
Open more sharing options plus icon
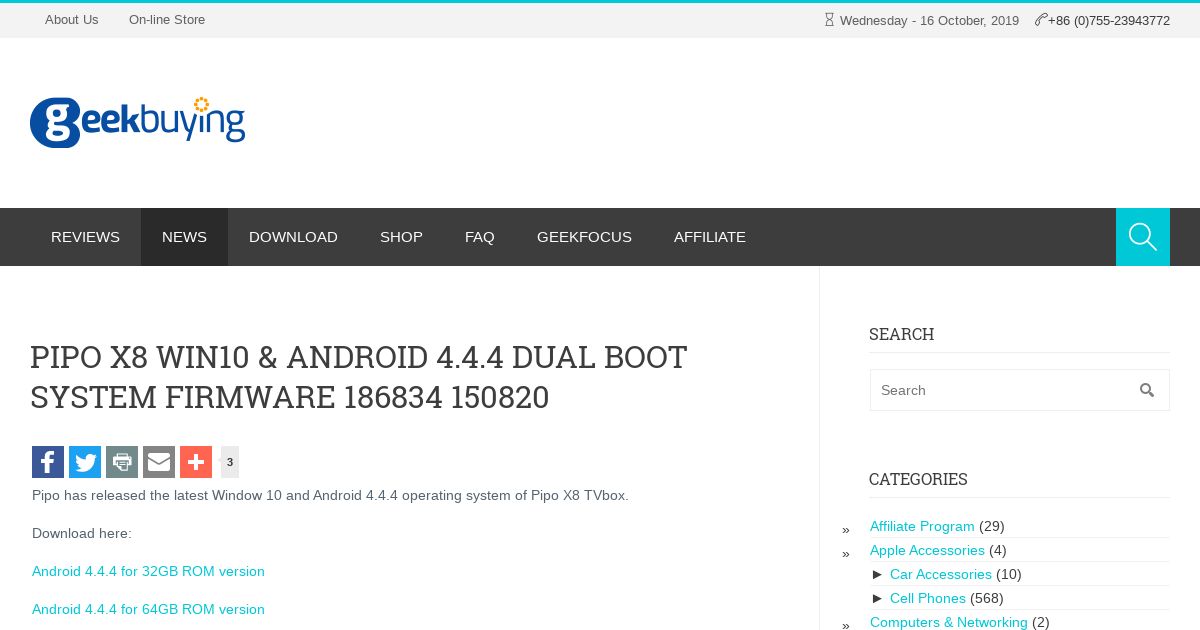tap(196, 462)
